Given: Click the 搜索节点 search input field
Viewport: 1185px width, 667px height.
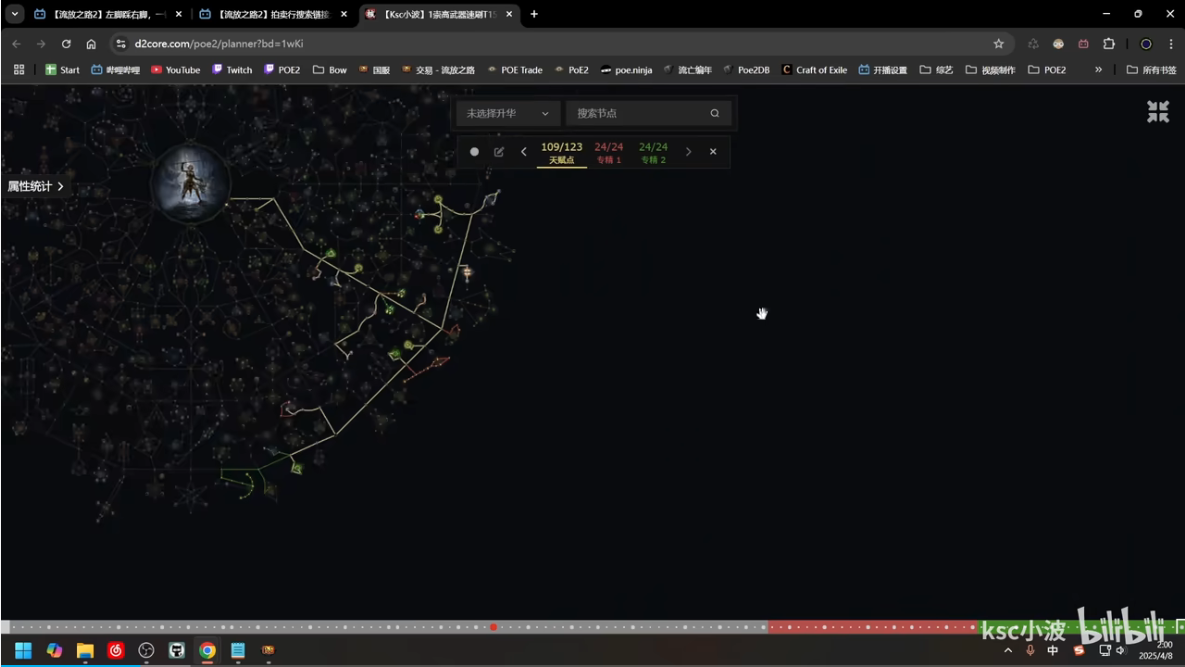Looking at the screenshot, I should pos(638,113).
